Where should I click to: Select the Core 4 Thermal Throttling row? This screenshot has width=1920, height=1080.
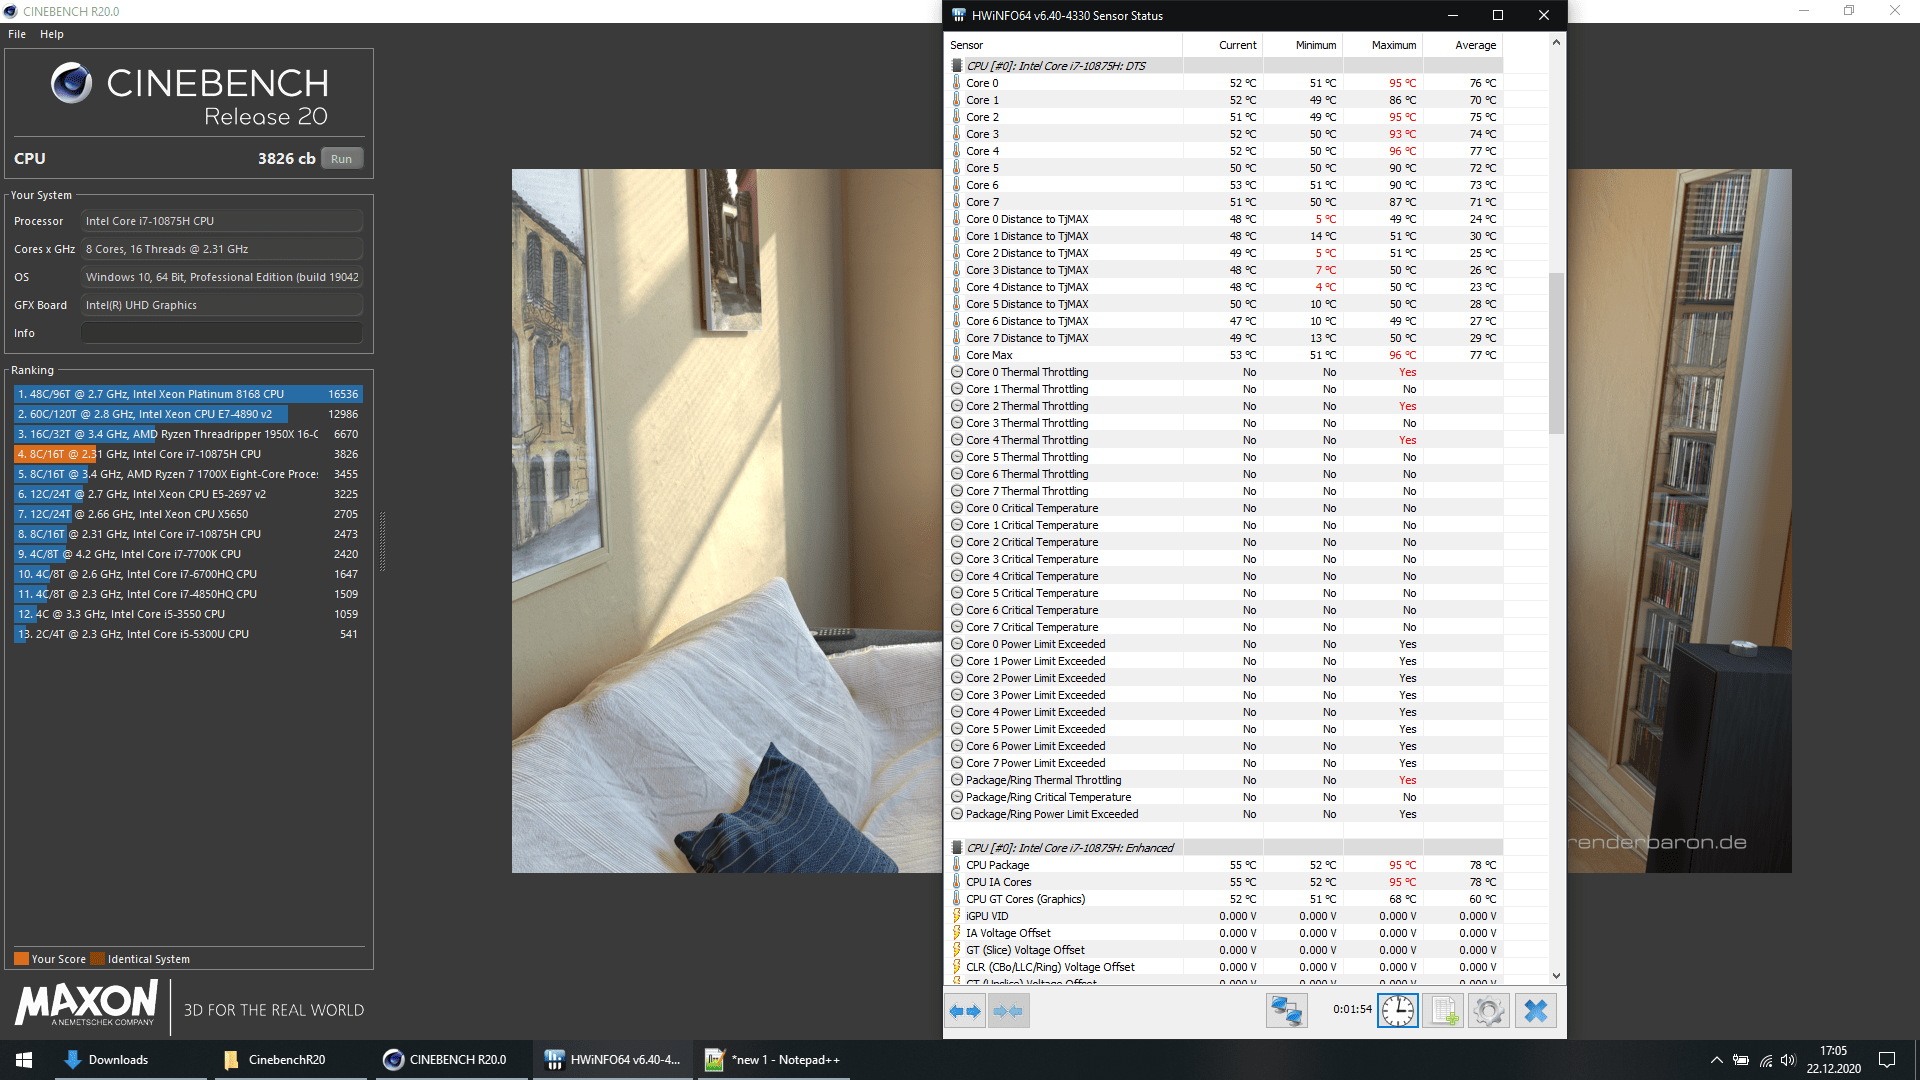1224,440
